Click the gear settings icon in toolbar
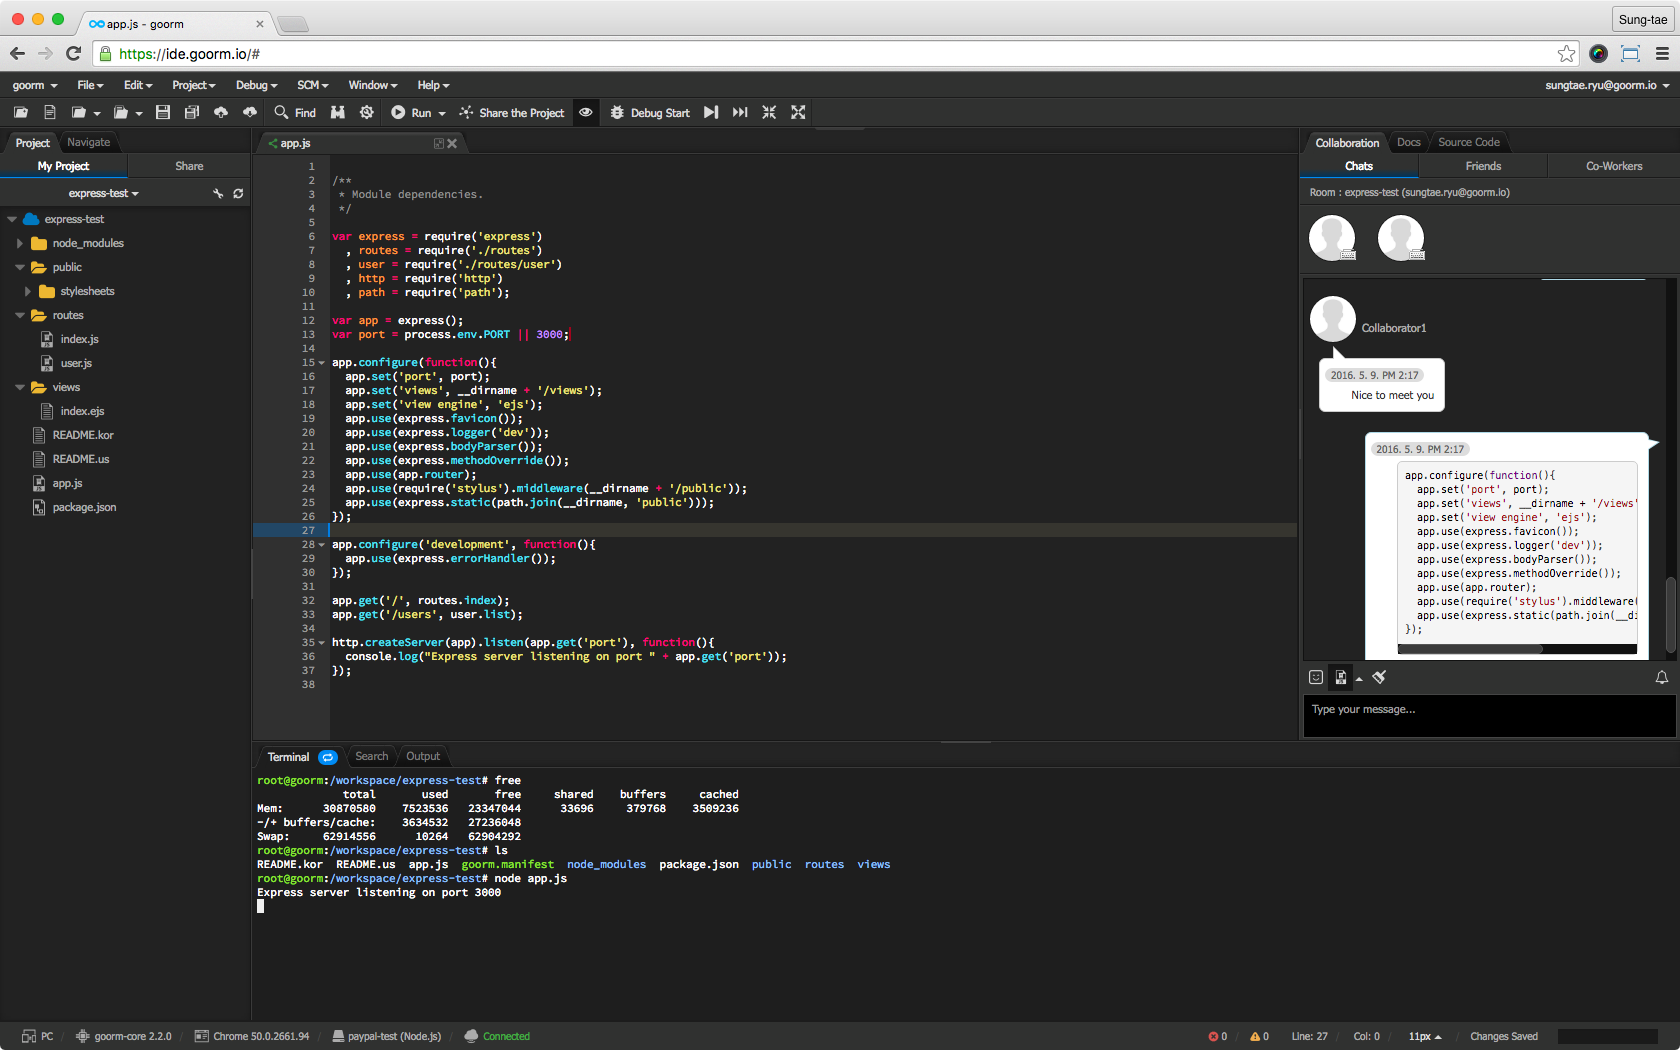Screen dimensions: 1680x1050 point(367,113)
